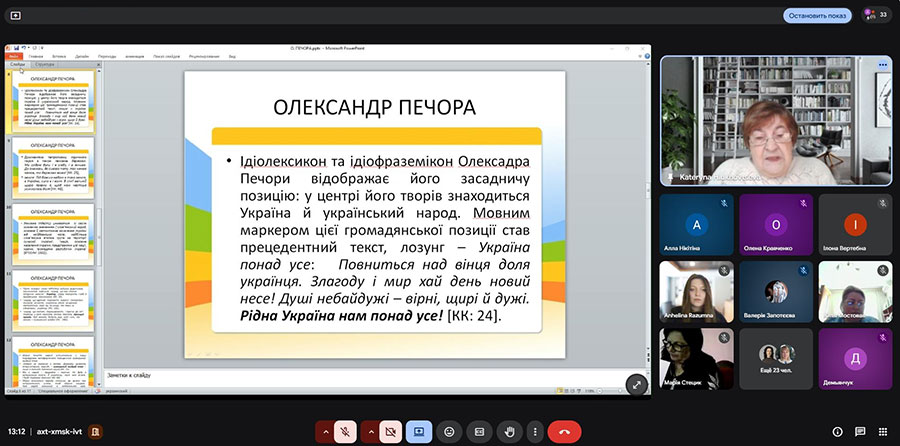Open more options three-dot menu
Screen dimensions: 900x446
[x=535, y=432]
